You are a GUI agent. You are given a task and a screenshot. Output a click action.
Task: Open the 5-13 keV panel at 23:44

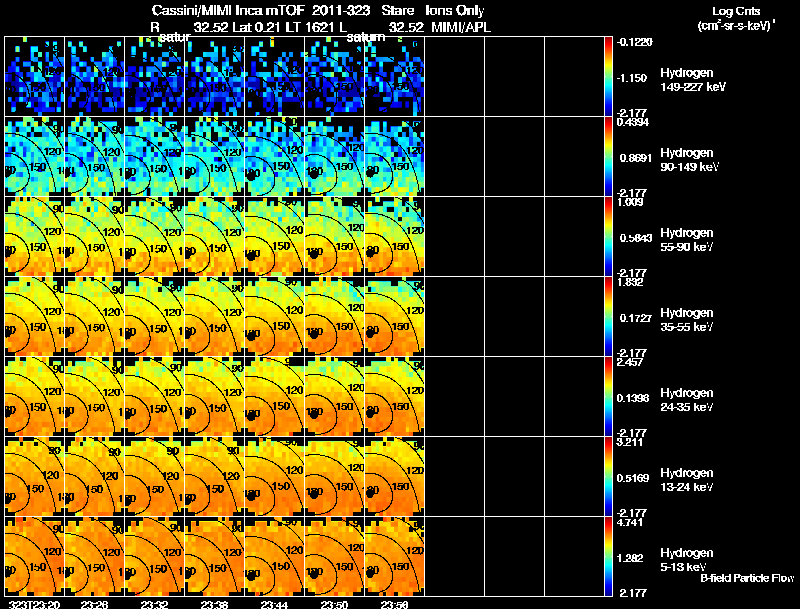(x=274, y=556)
